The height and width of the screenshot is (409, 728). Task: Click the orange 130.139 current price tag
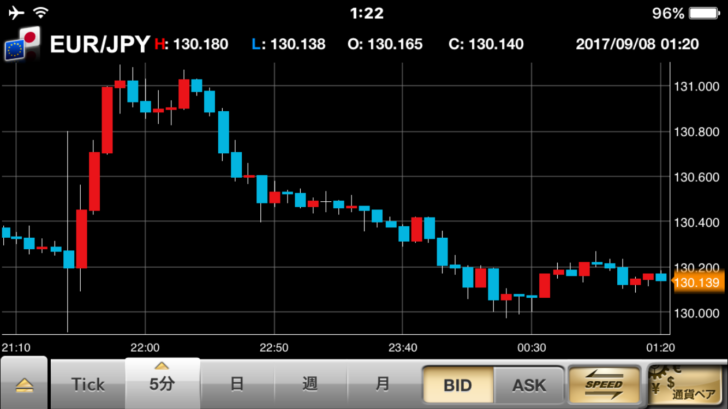[x=697, y=283]
